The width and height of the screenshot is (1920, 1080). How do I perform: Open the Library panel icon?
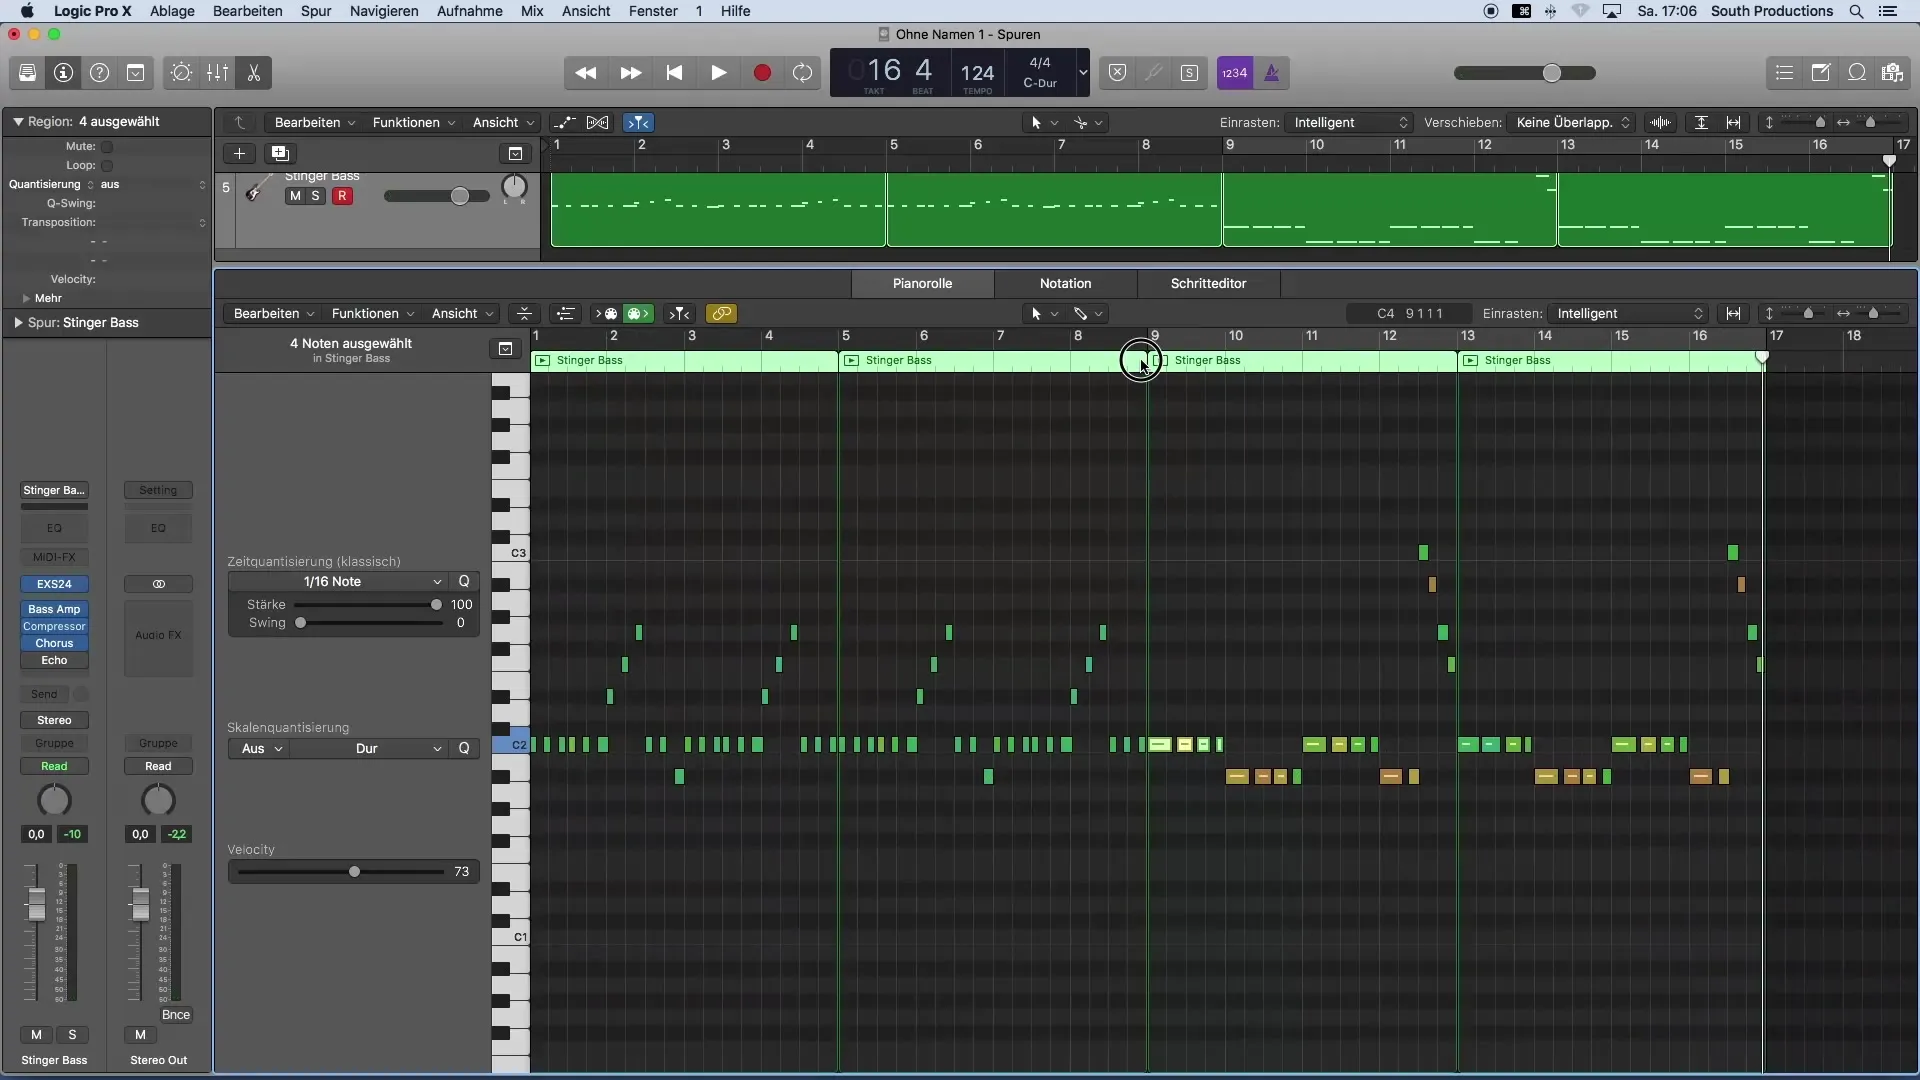27,73
